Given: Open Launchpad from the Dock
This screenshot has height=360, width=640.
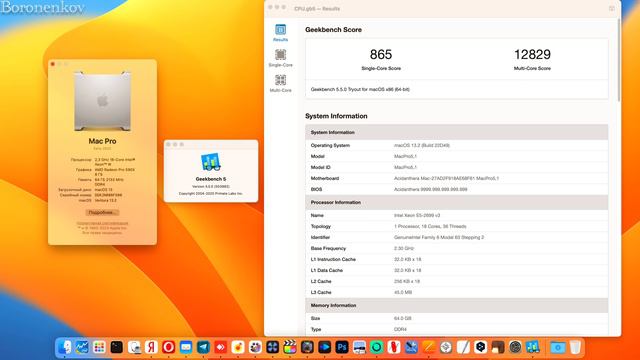Looking at the screenshot, I should coord(99,347).
